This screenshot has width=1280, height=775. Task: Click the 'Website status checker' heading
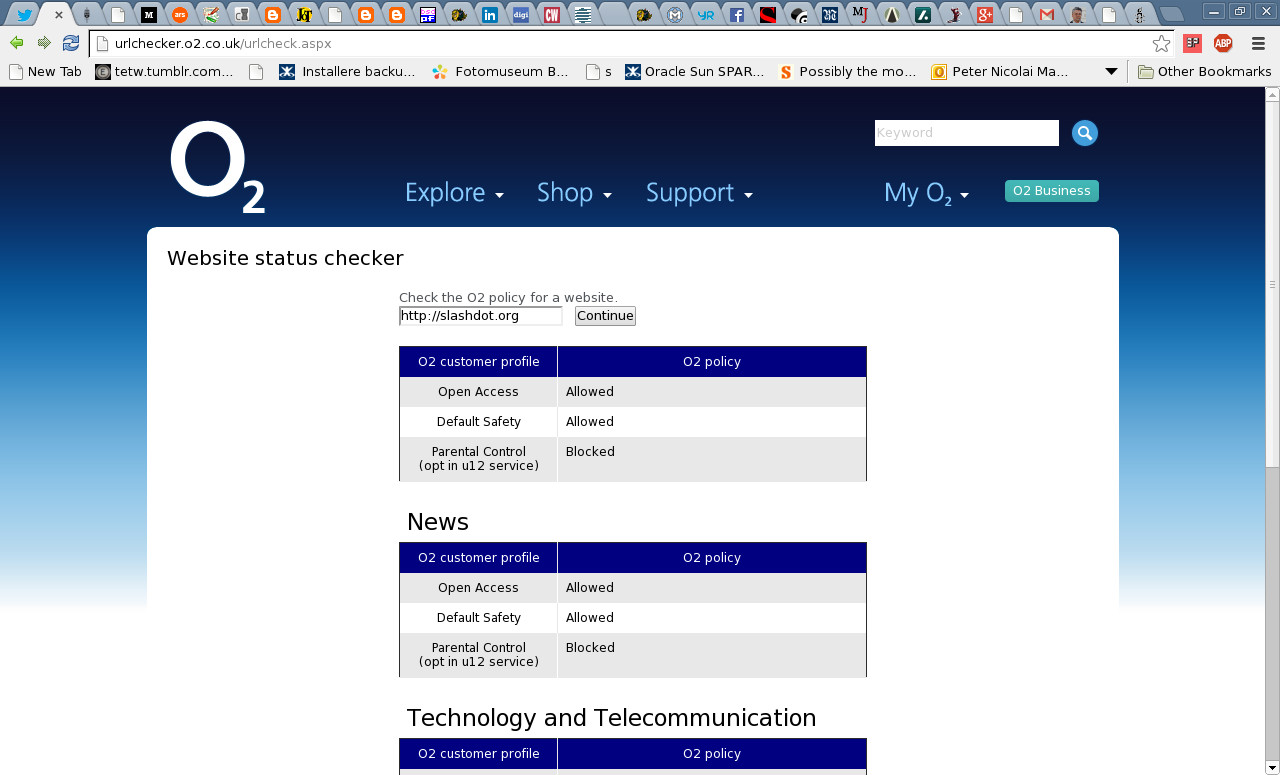(x=285, y=258)
